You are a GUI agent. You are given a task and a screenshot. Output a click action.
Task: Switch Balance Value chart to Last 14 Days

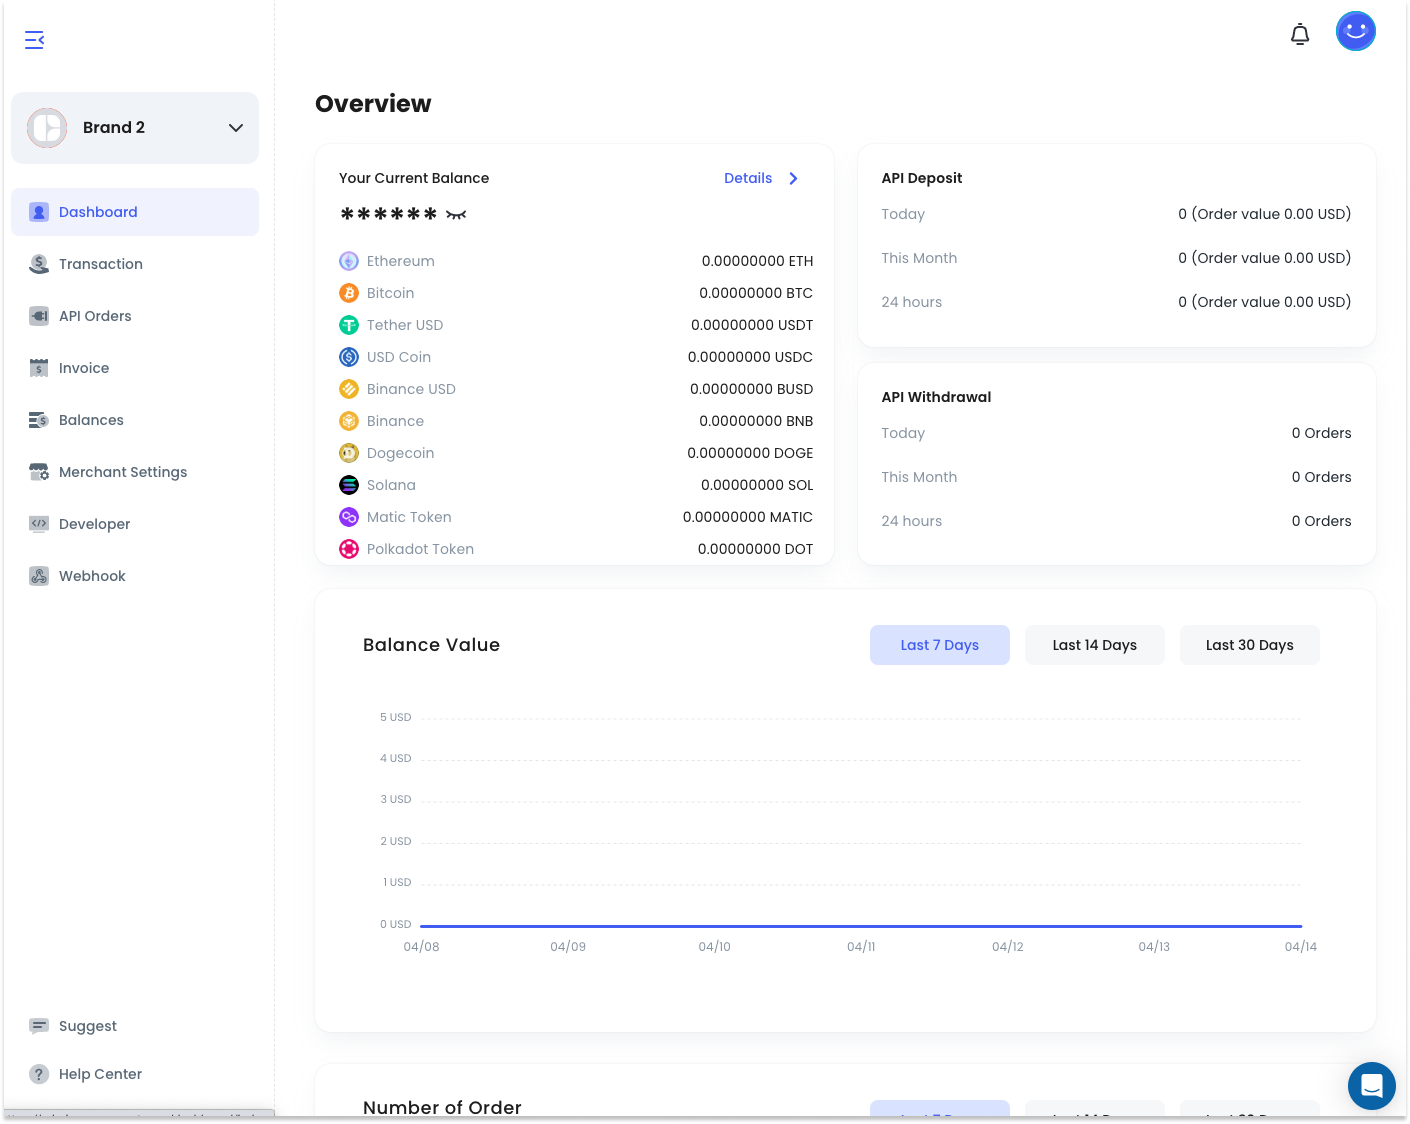1094,645
